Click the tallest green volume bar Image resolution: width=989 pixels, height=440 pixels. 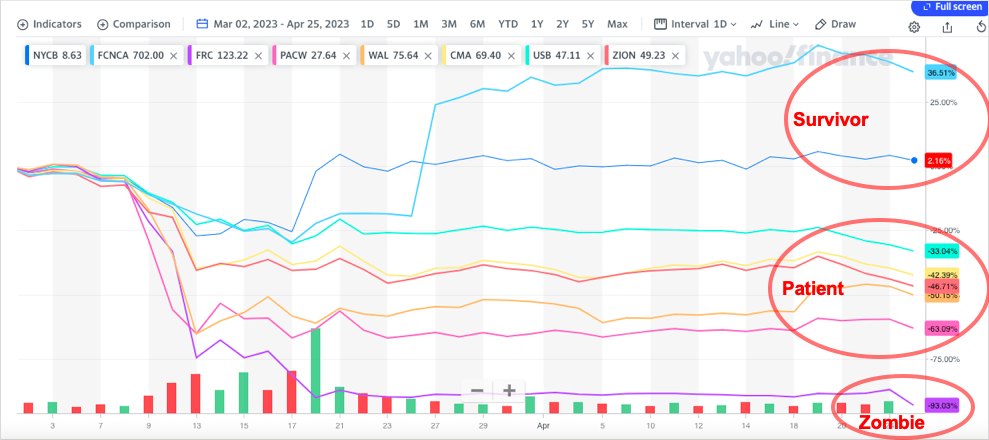[315, 371]
